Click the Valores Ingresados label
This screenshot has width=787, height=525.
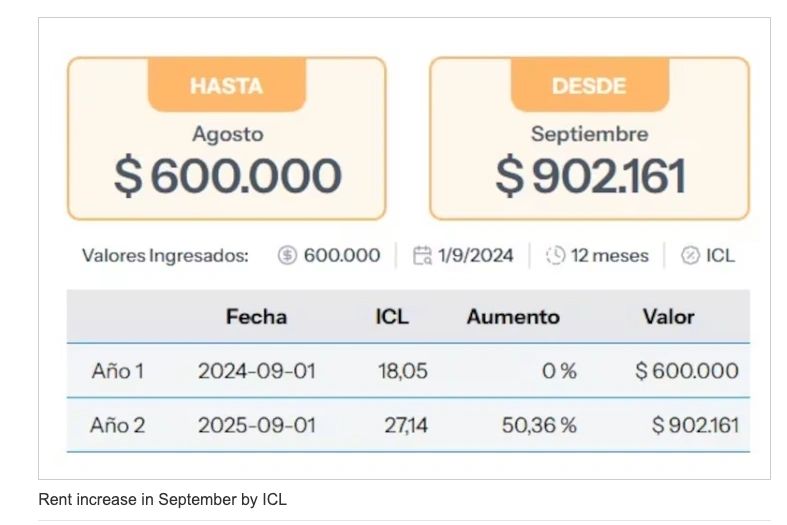coord(165,255)
